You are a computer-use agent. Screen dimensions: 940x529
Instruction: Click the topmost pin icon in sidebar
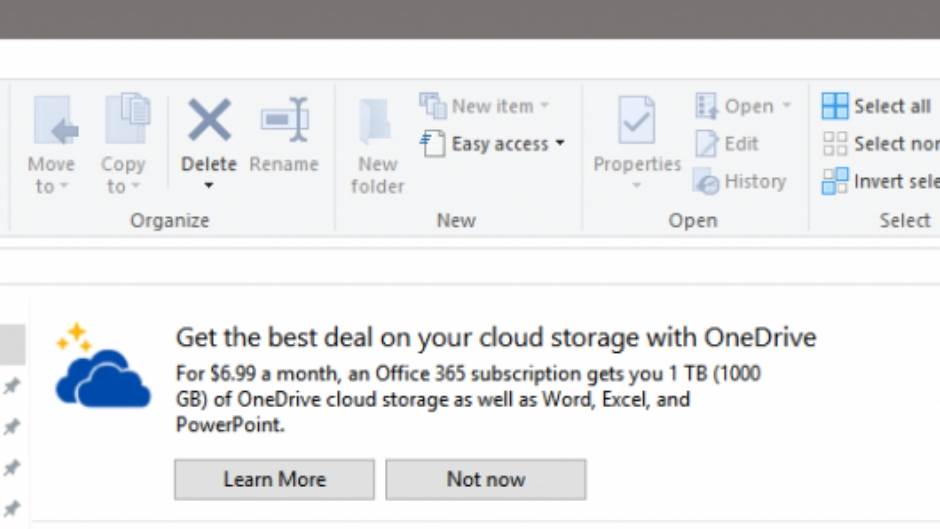coord(12,387)
